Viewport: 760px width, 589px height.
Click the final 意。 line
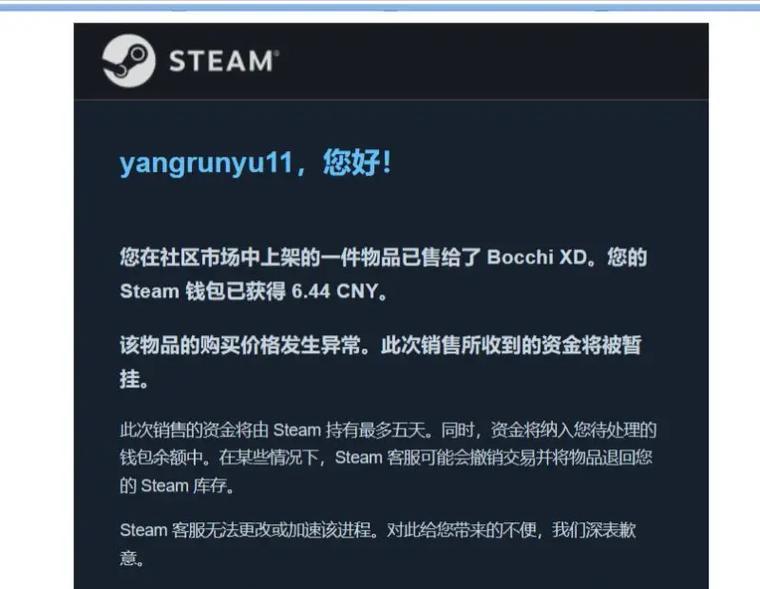132,558
